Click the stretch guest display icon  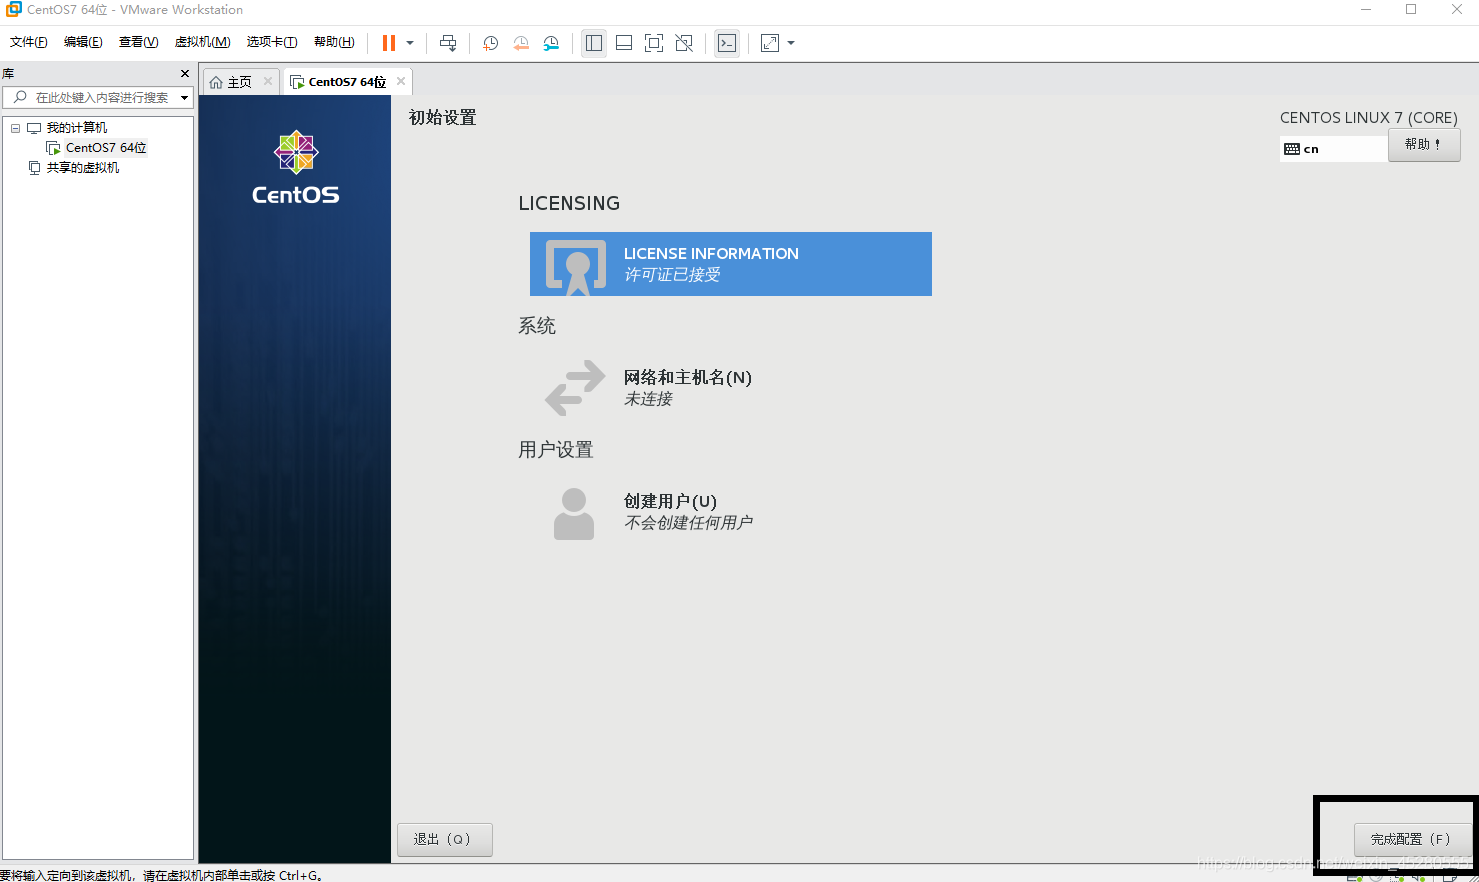(770, 43)
